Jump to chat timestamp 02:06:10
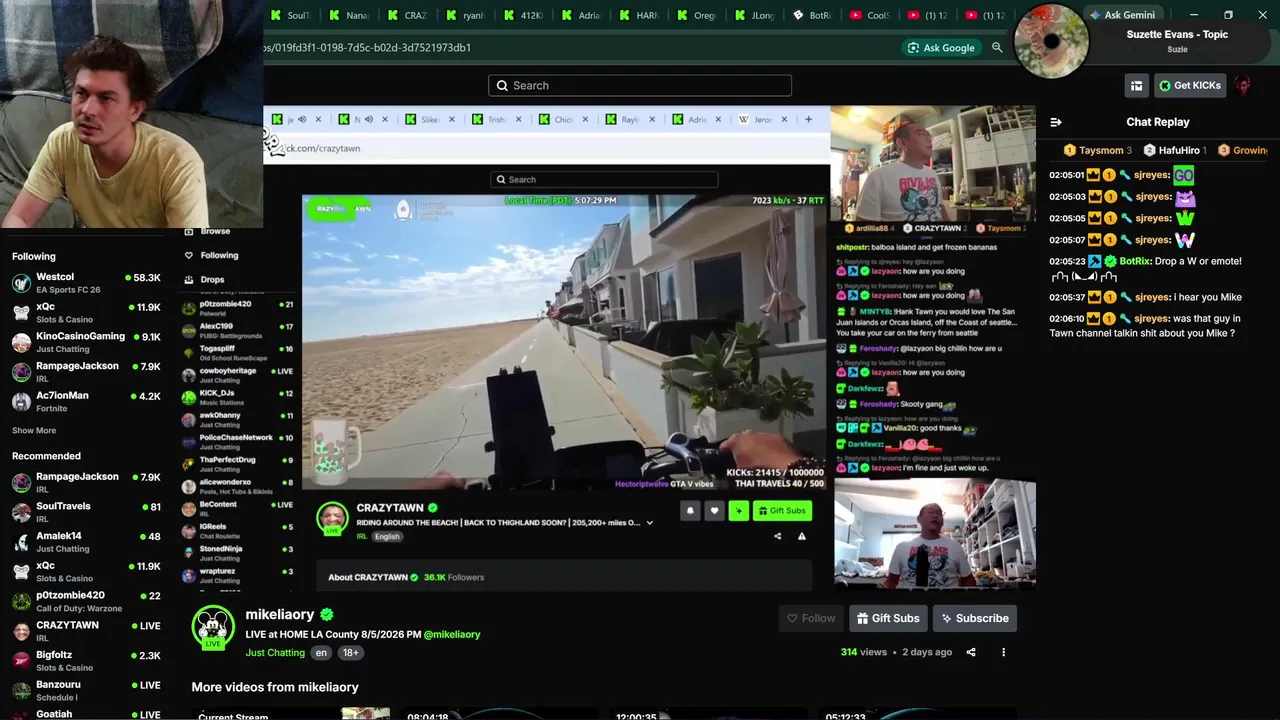 [1067, 319]
